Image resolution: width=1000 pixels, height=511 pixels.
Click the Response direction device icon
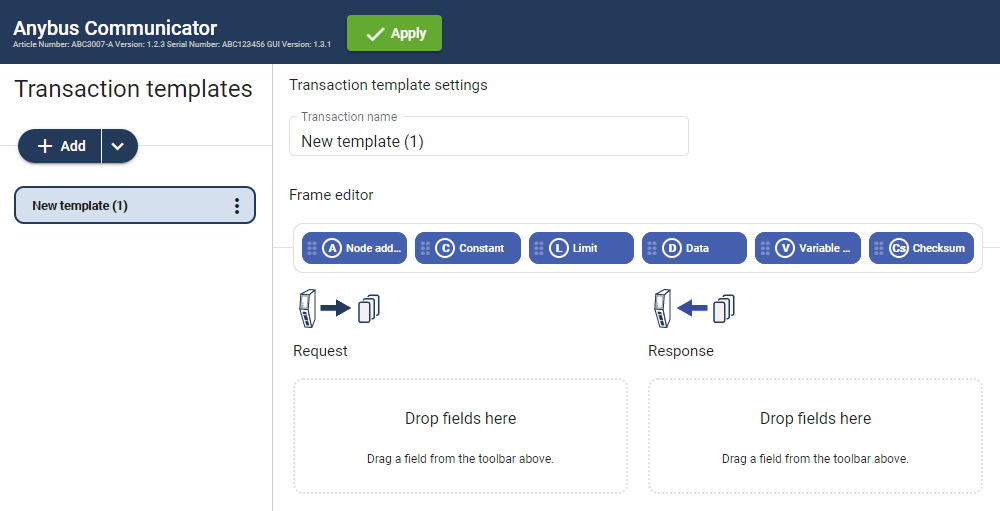[x=694, y=309]
